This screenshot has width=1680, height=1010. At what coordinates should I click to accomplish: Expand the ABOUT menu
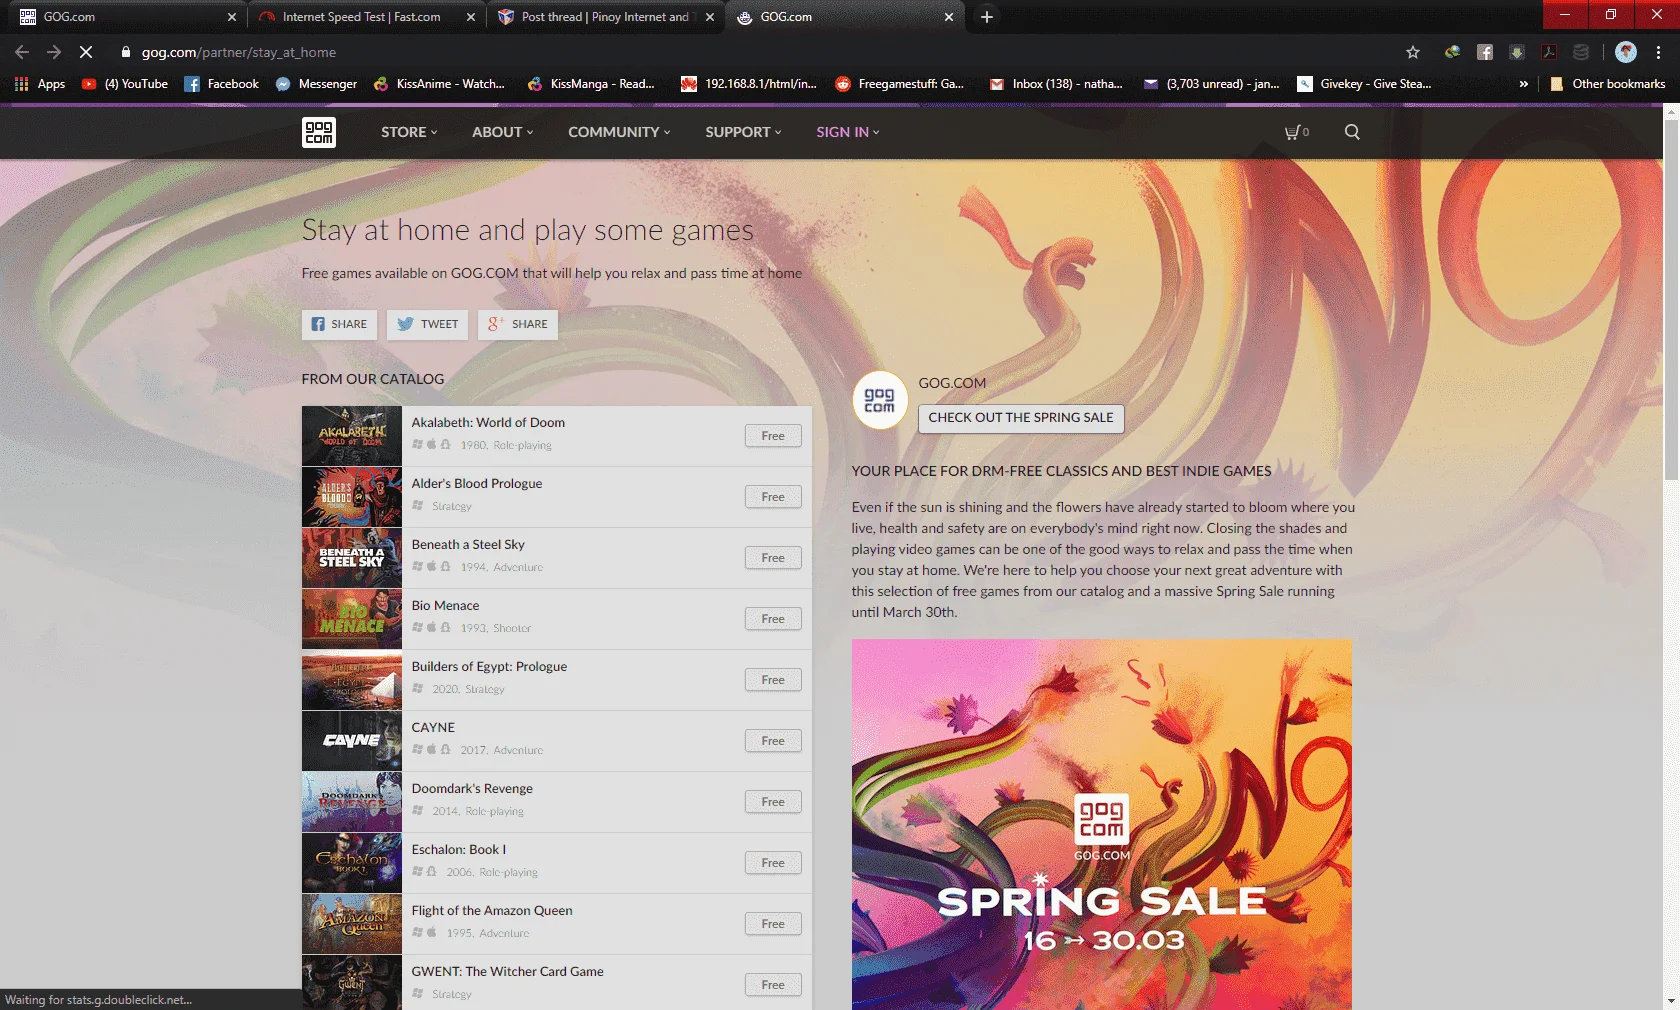pos(502,132)
